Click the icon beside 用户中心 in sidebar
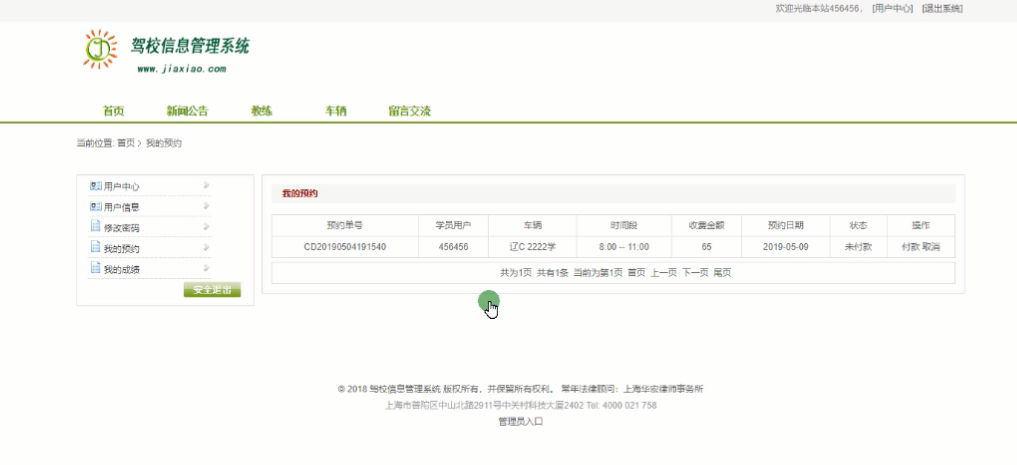Image resolution: width=1017 pixels, height=465 pixels. point(96,186)
